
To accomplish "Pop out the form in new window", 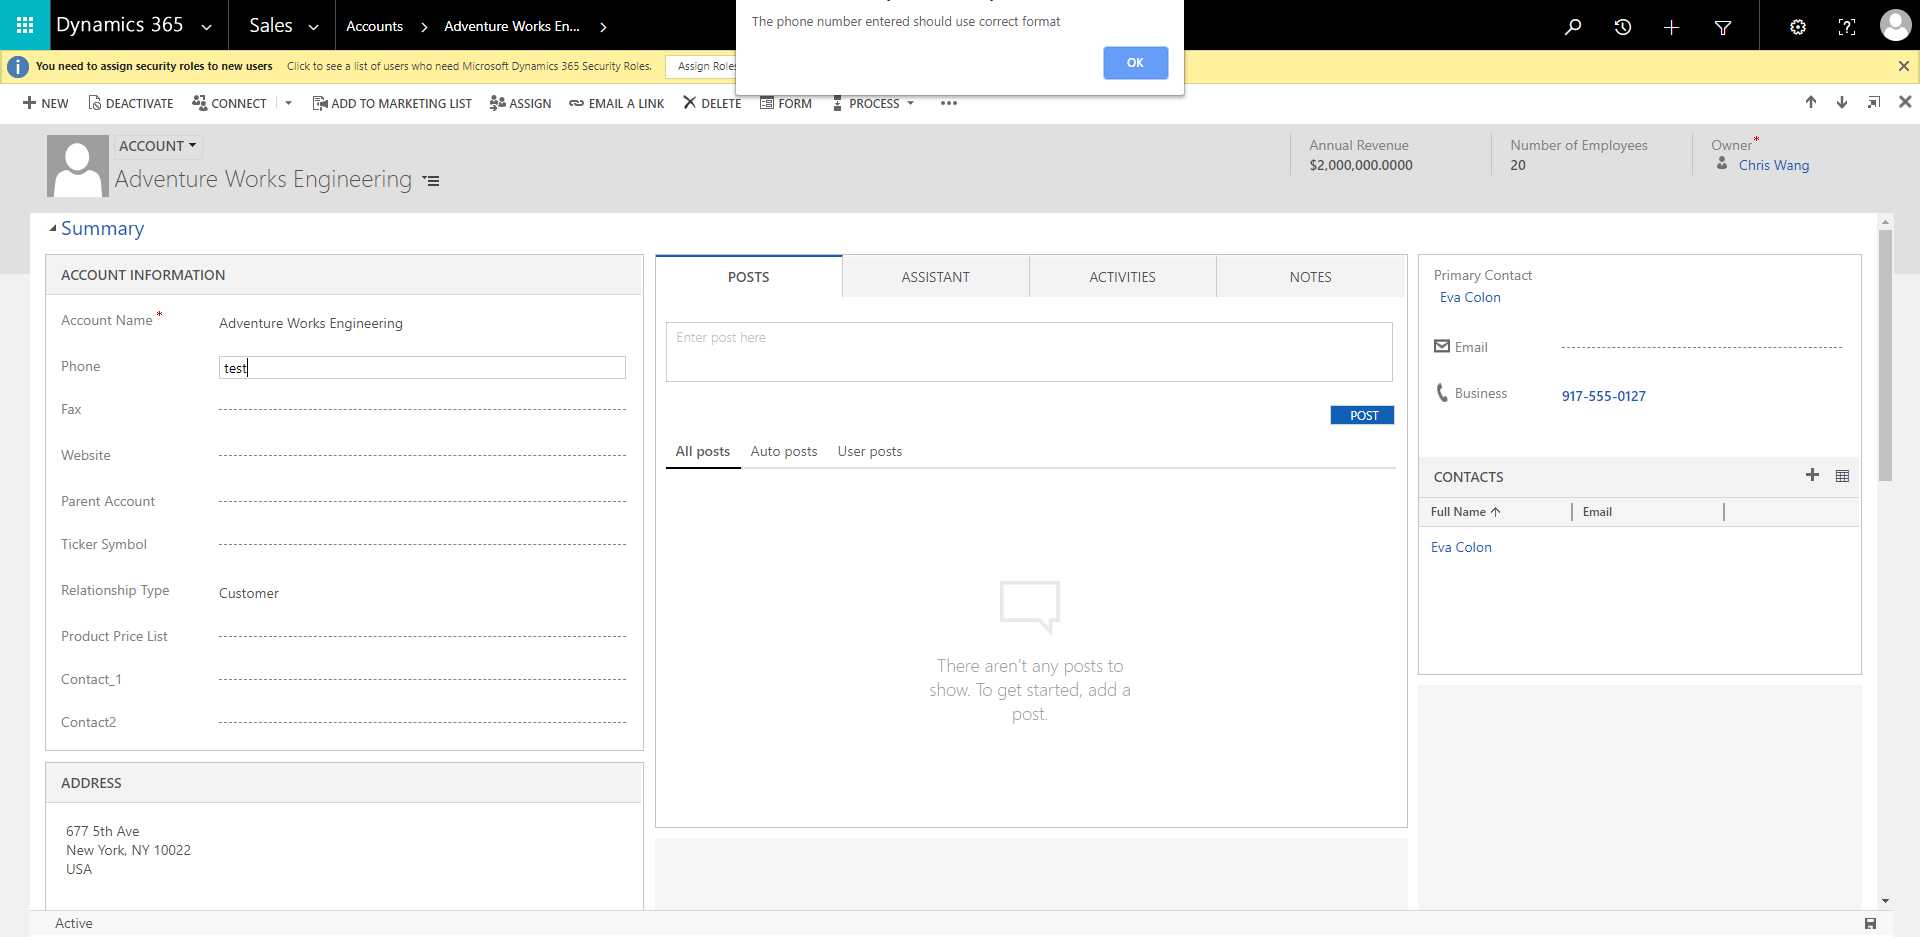I will tap(1873, 102).
